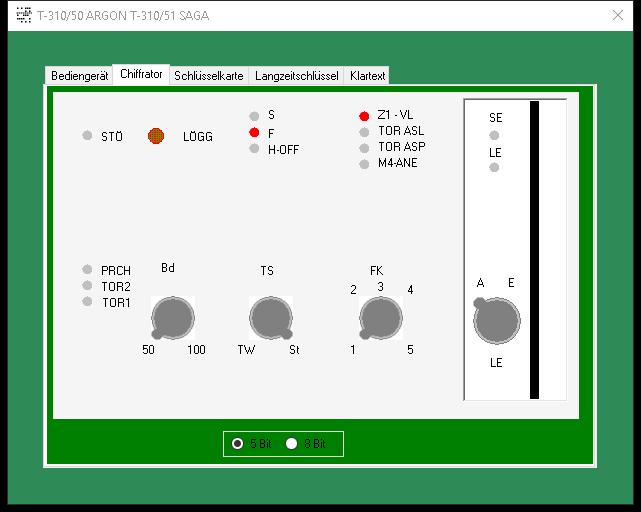Click the SE indicator lamp
Image resolution: width=641 pixels, height=512 pixels.
click(494, 135)
